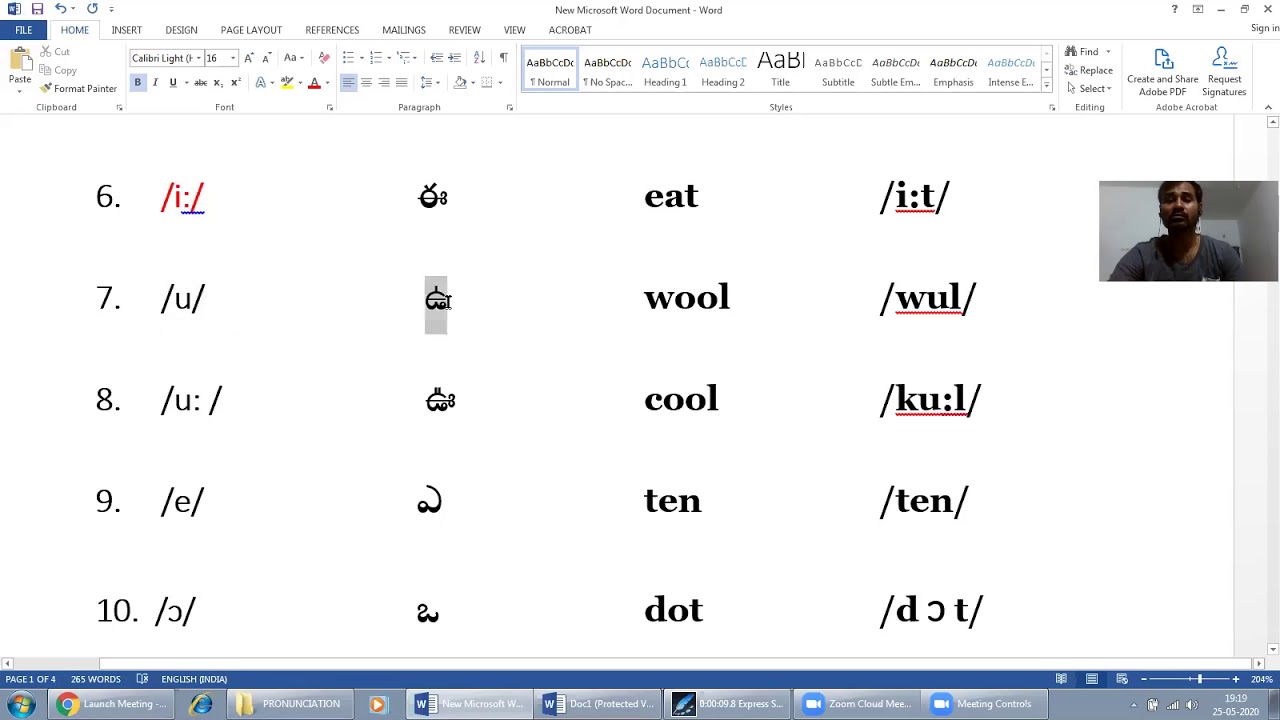Apply Heading 1 style
Image resolution: width=1280 pixels, height=720 pixels.
pyautogui.click(x=665, y=70)
